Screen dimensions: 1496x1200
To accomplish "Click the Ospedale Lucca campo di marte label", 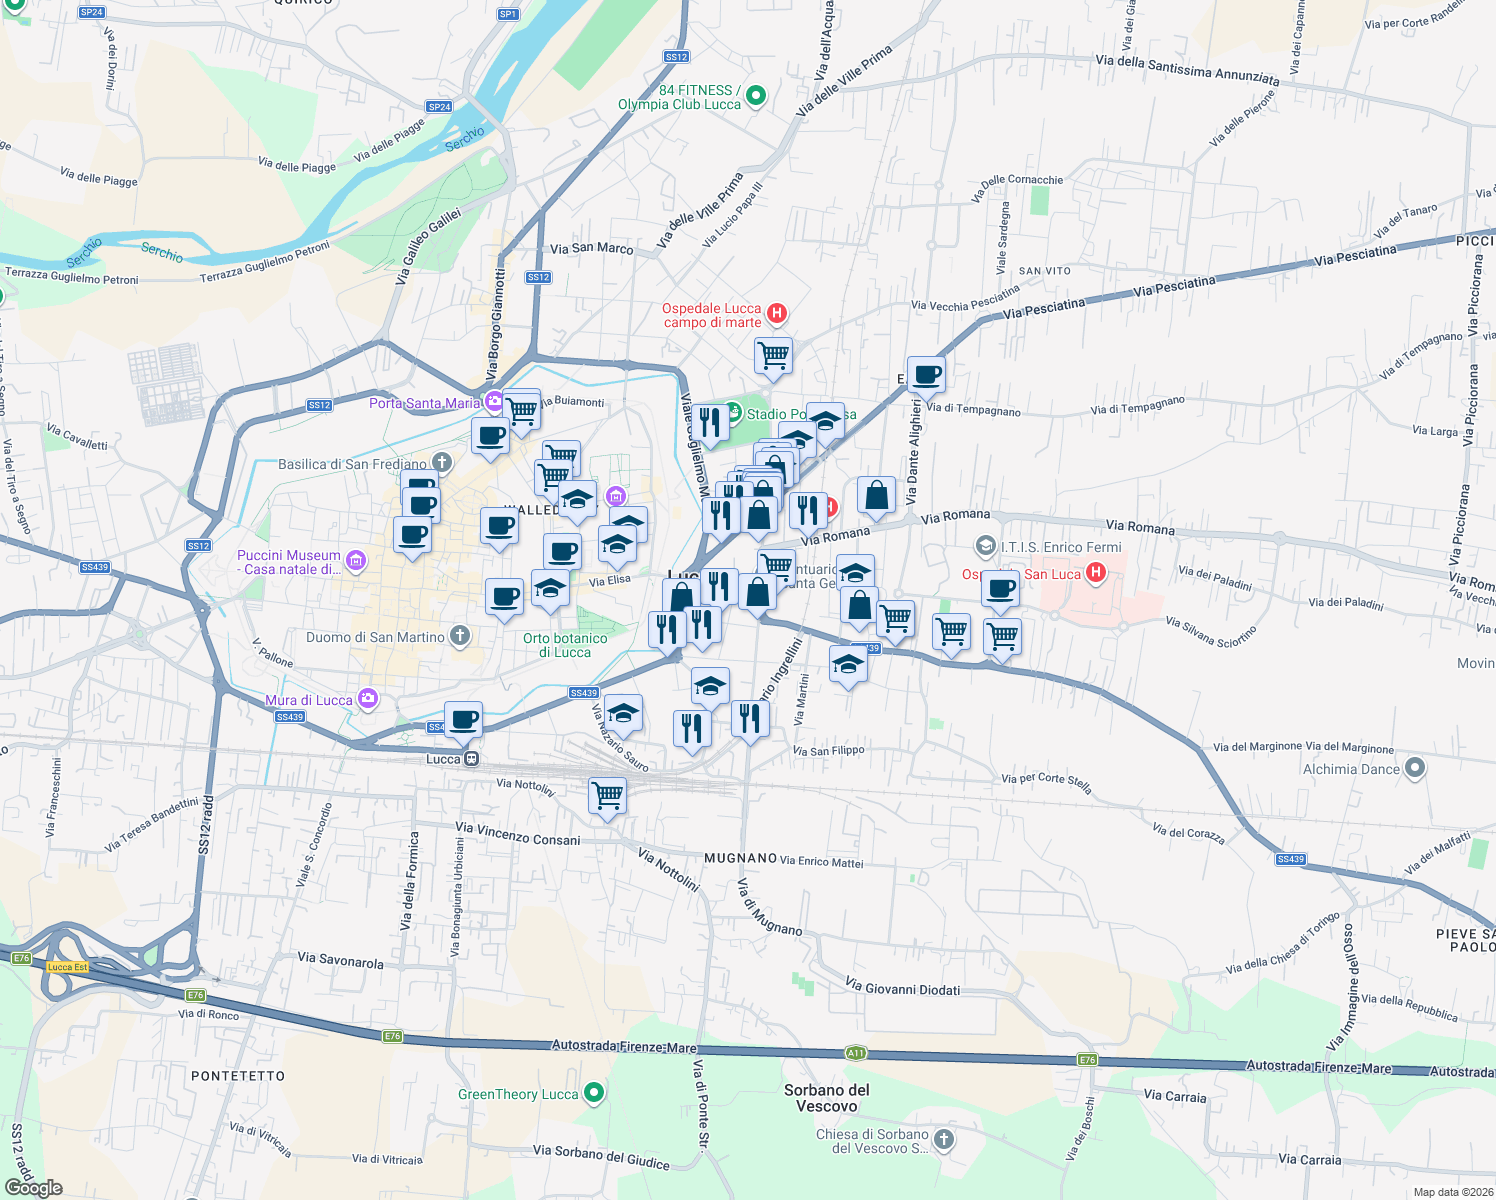I will pyautogui.click(x=712, y=315).
